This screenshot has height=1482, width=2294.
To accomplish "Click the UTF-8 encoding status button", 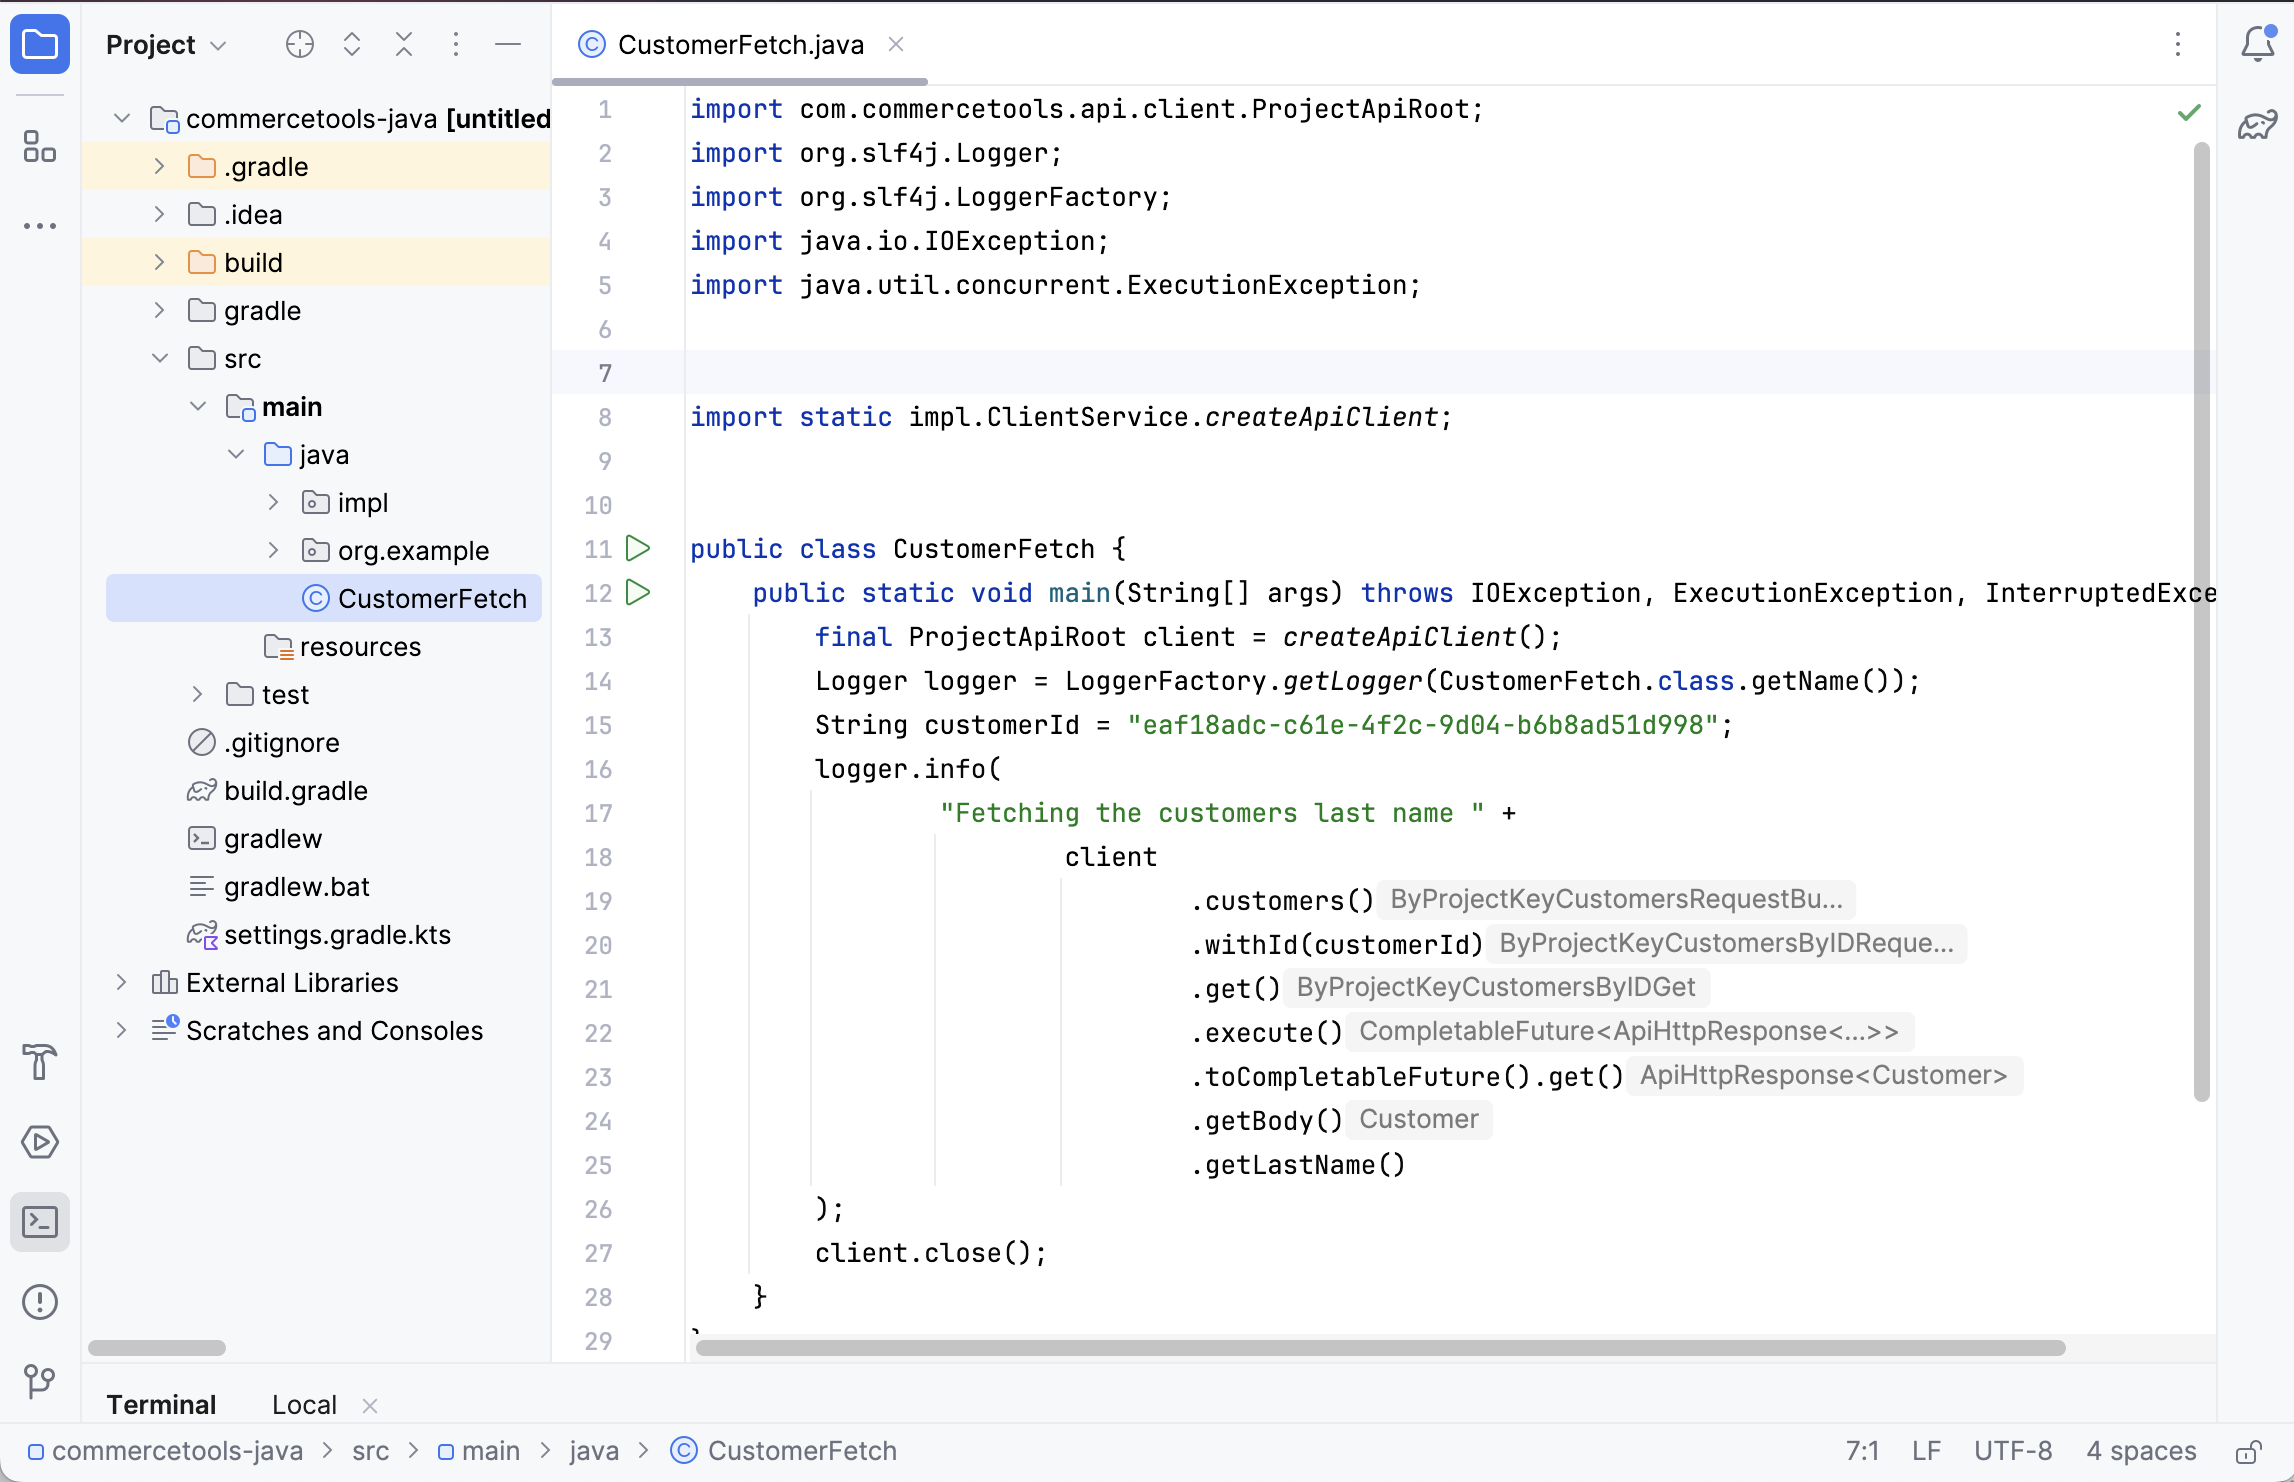I will click(x=2012, y=1451).
